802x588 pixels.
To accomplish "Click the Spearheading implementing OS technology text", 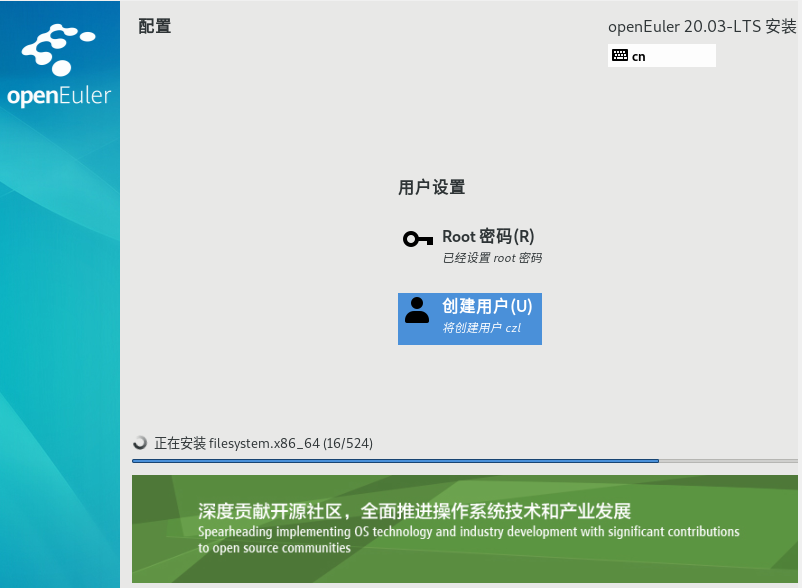I will coord(469,539).
